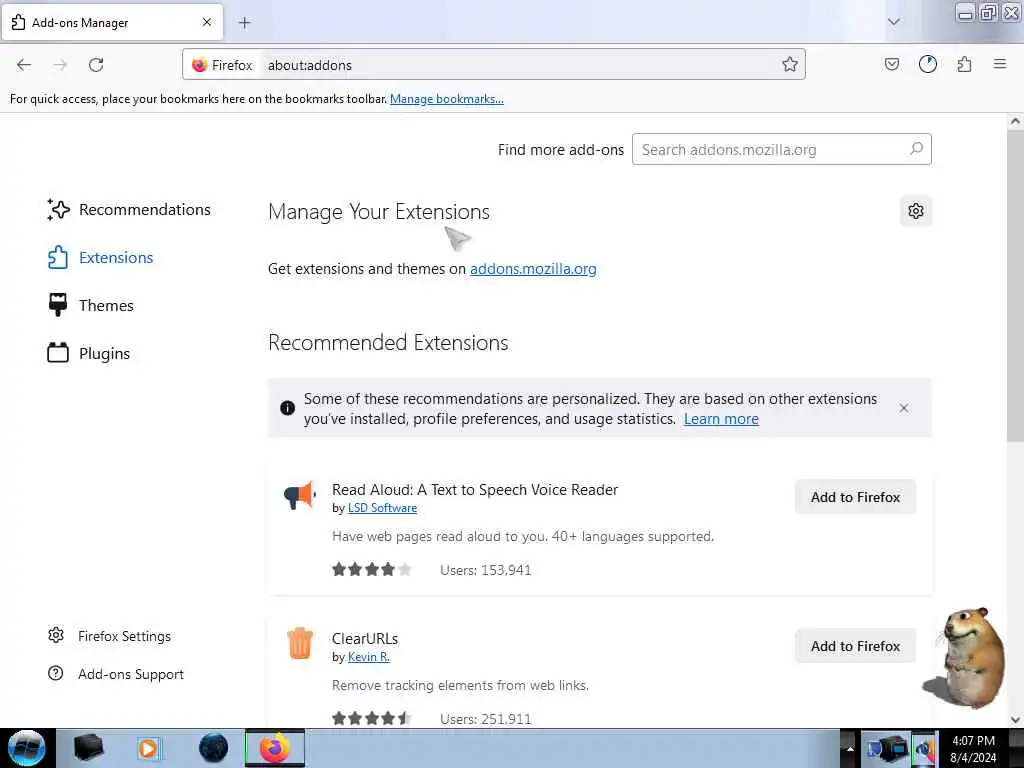Click the Plugins briefcase icon

coord(58,353)
